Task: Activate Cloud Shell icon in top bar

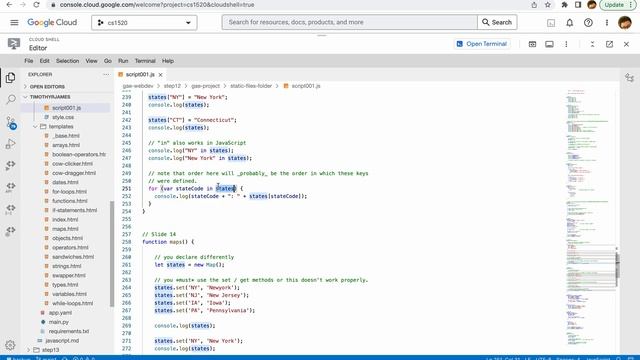Action: coord(551,23)
